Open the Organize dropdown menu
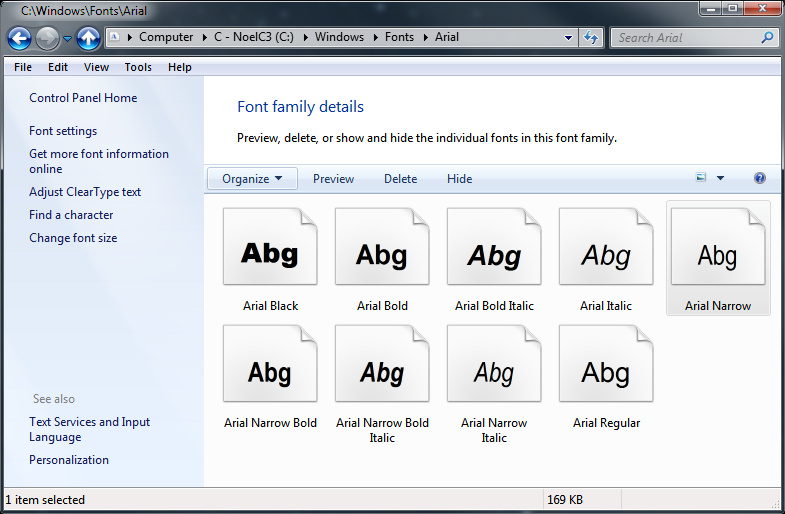Viewport: 785px width, 514px height. tap(252, 179)
